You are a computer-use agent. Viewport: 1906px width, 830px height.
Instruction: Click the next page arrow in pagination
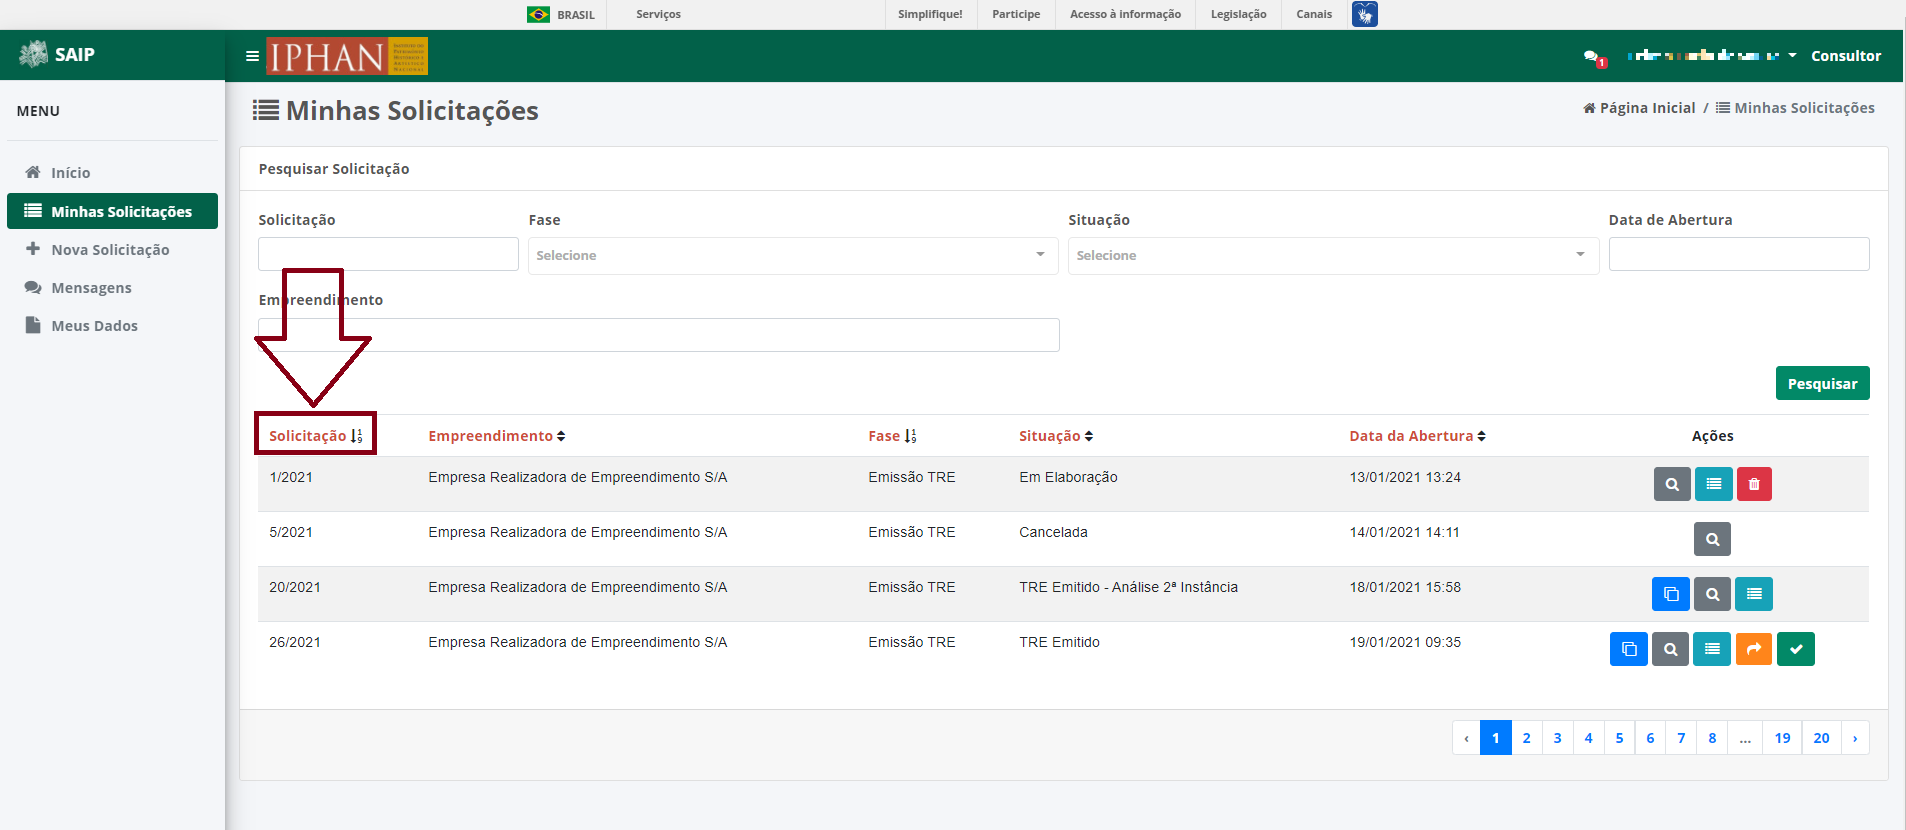(x=1855, y=738)
